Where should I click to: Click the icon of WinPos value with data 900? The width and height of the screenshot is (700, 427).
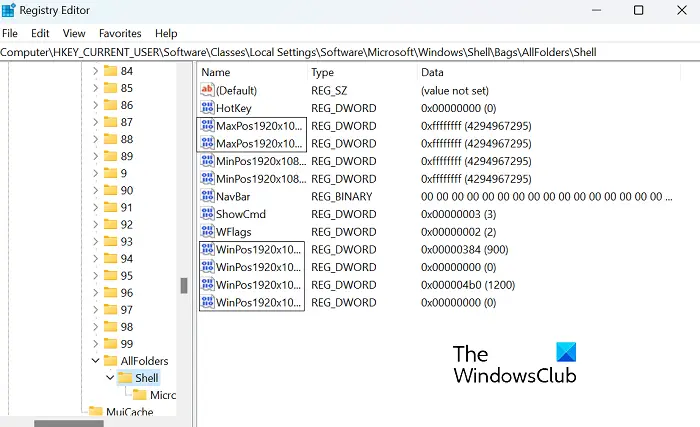[x=207, y=249]
